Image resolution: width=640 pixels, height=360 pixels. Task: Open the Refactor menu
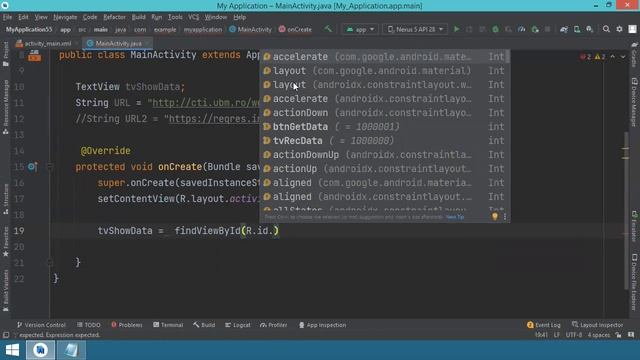[x=114, y=17]
